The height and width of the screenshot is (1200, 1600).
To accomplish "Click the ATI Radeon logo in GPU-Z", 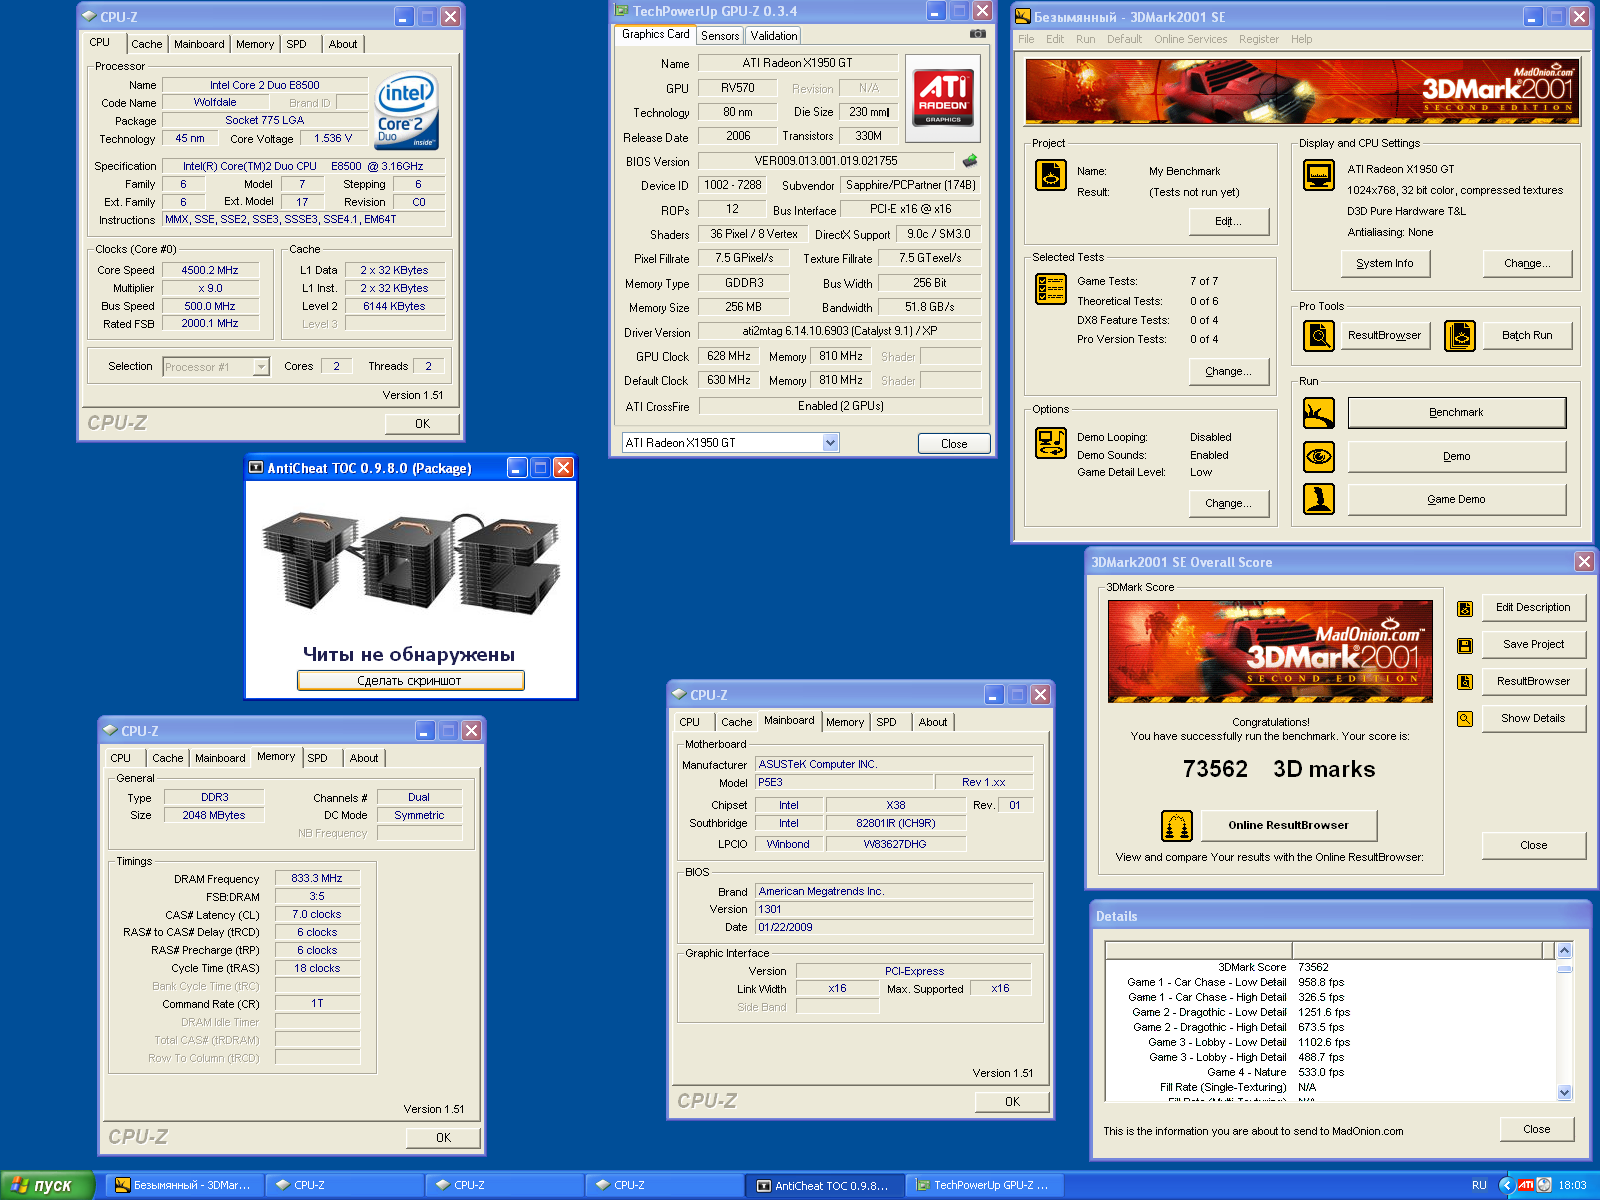I will pyautogui.click(x=943, y=98).
